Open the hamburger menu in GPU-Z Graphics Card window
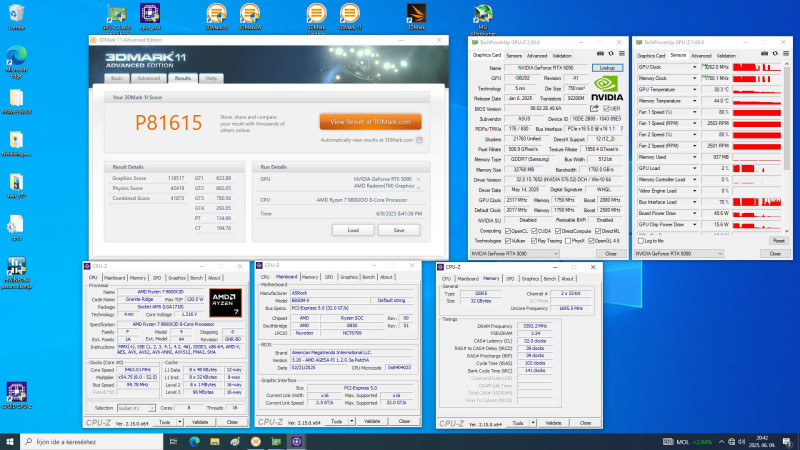 [x=621, y=54]
